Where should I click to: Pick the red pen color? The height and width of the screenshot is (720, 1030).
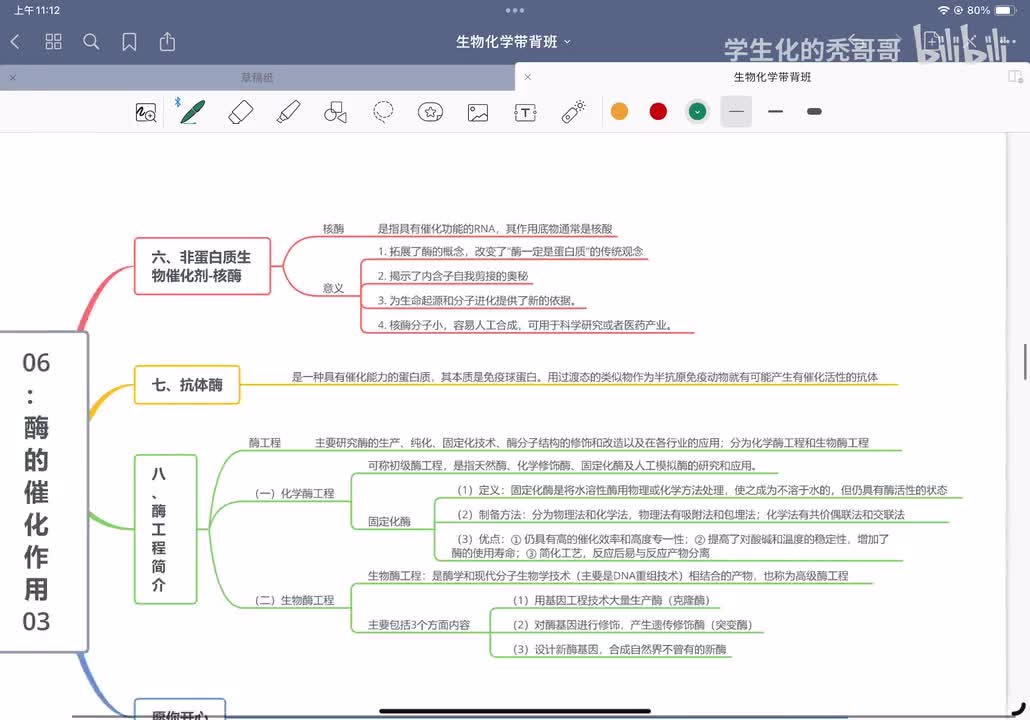pos(658,112)
